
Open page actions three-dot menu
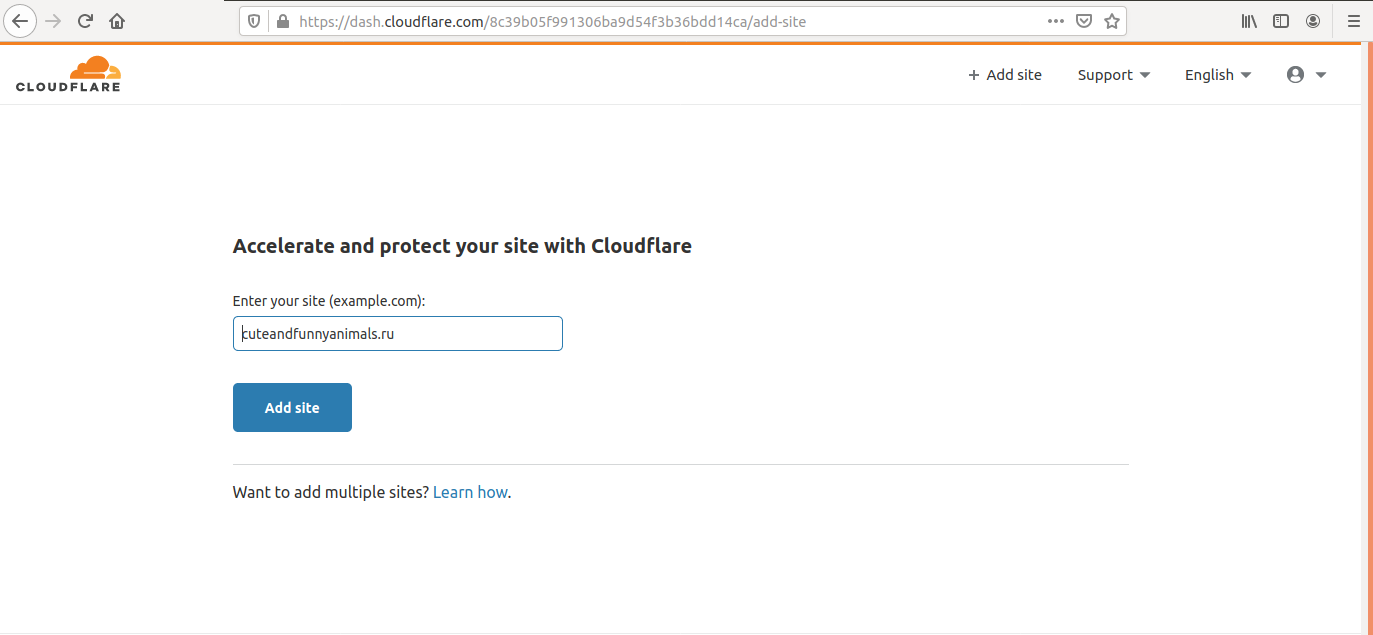click(1056, 21)
